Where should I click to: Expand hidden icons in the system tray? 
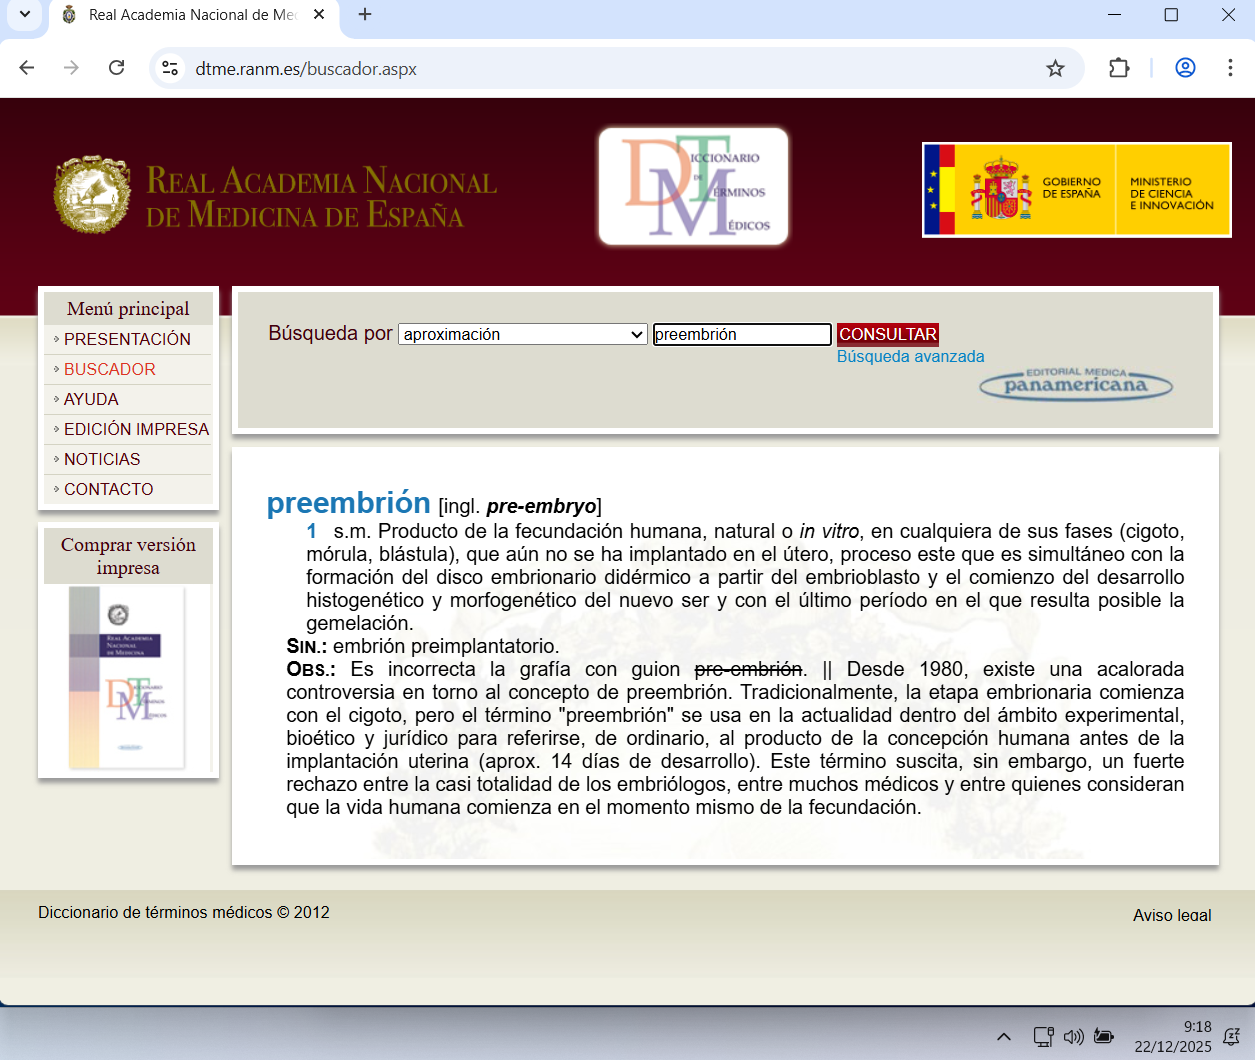[1003, 1036]
